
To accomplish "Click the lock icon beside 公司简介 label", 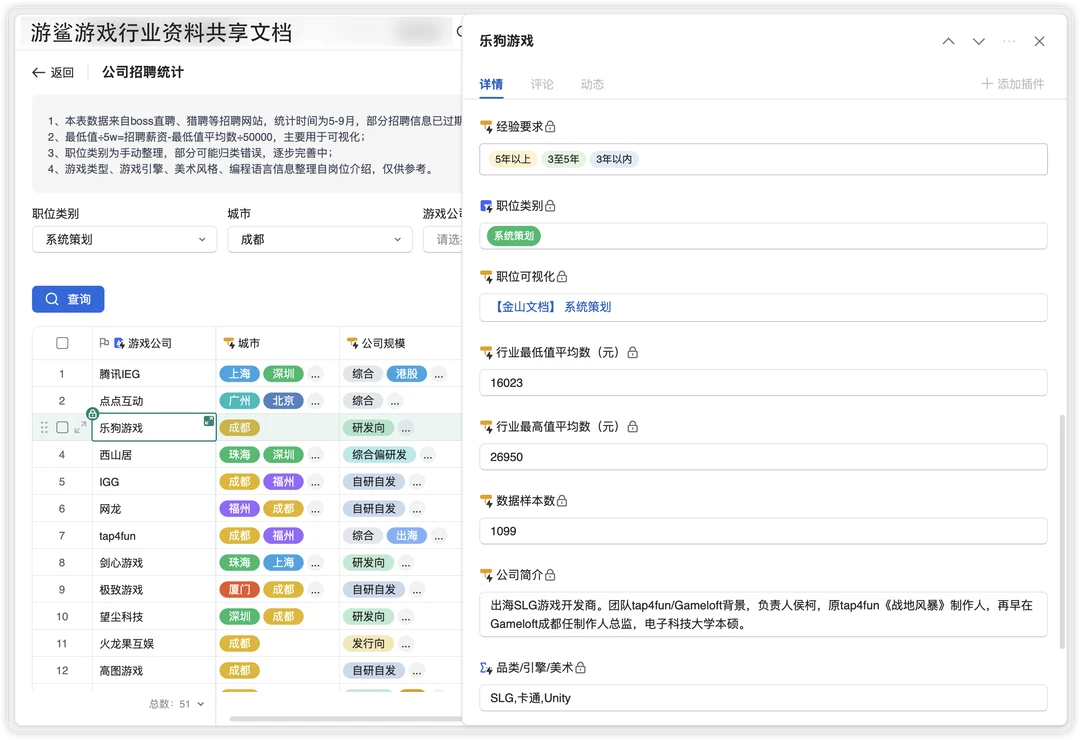I will pyautogui.click(x=550, y=575).
